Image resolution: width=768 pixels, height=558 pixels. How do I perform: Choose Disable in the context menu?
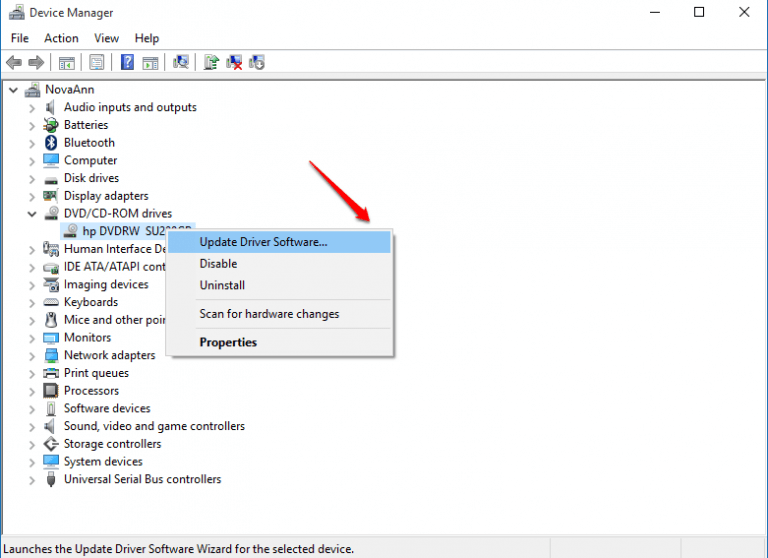[279, 264]
